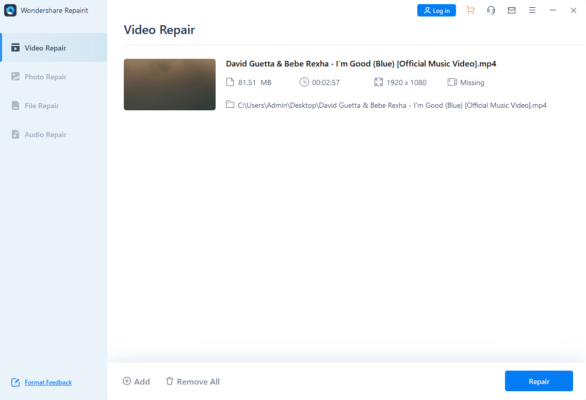
Task: Minimize the Repairit window
Action: (553, 10)
